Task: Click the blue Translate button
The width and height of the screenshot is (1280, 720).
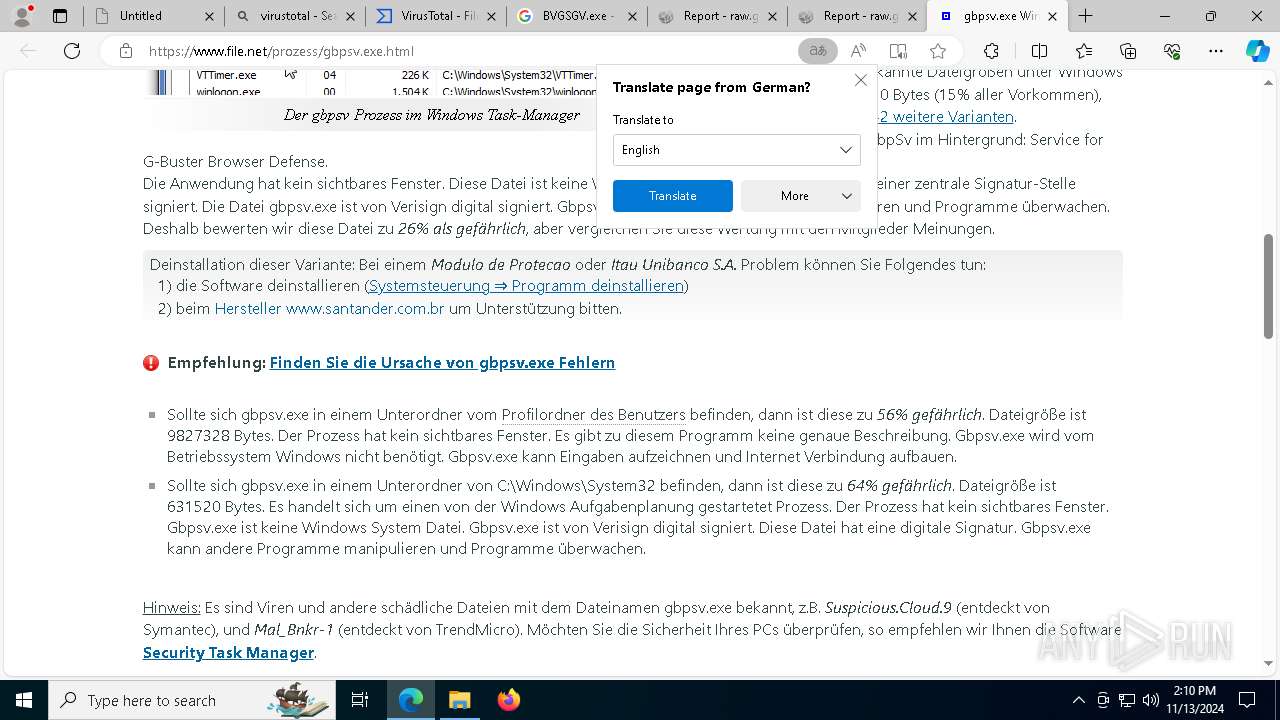Action: pyautogui.click(x=672, y=196)
